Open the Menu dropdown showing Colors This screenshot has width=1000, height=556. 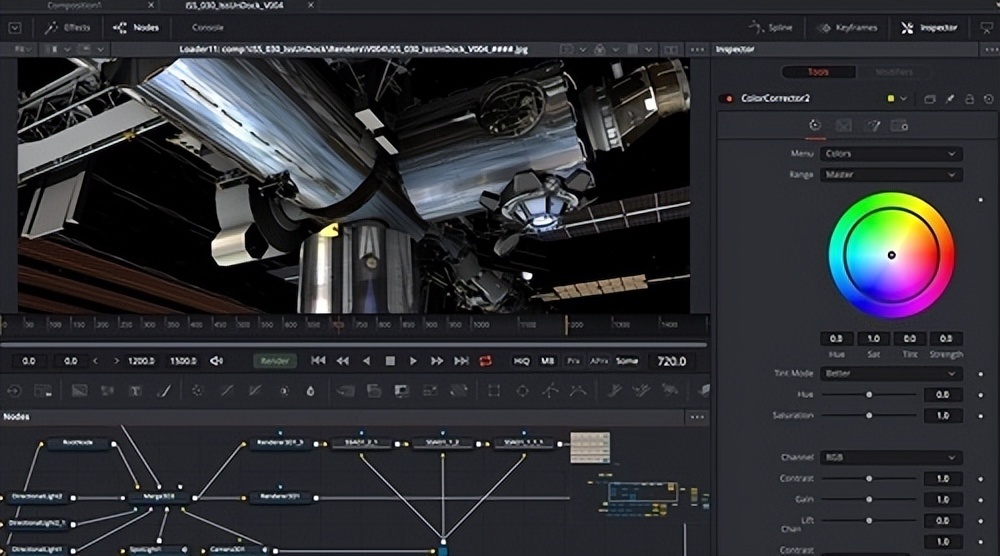(890, 154)
